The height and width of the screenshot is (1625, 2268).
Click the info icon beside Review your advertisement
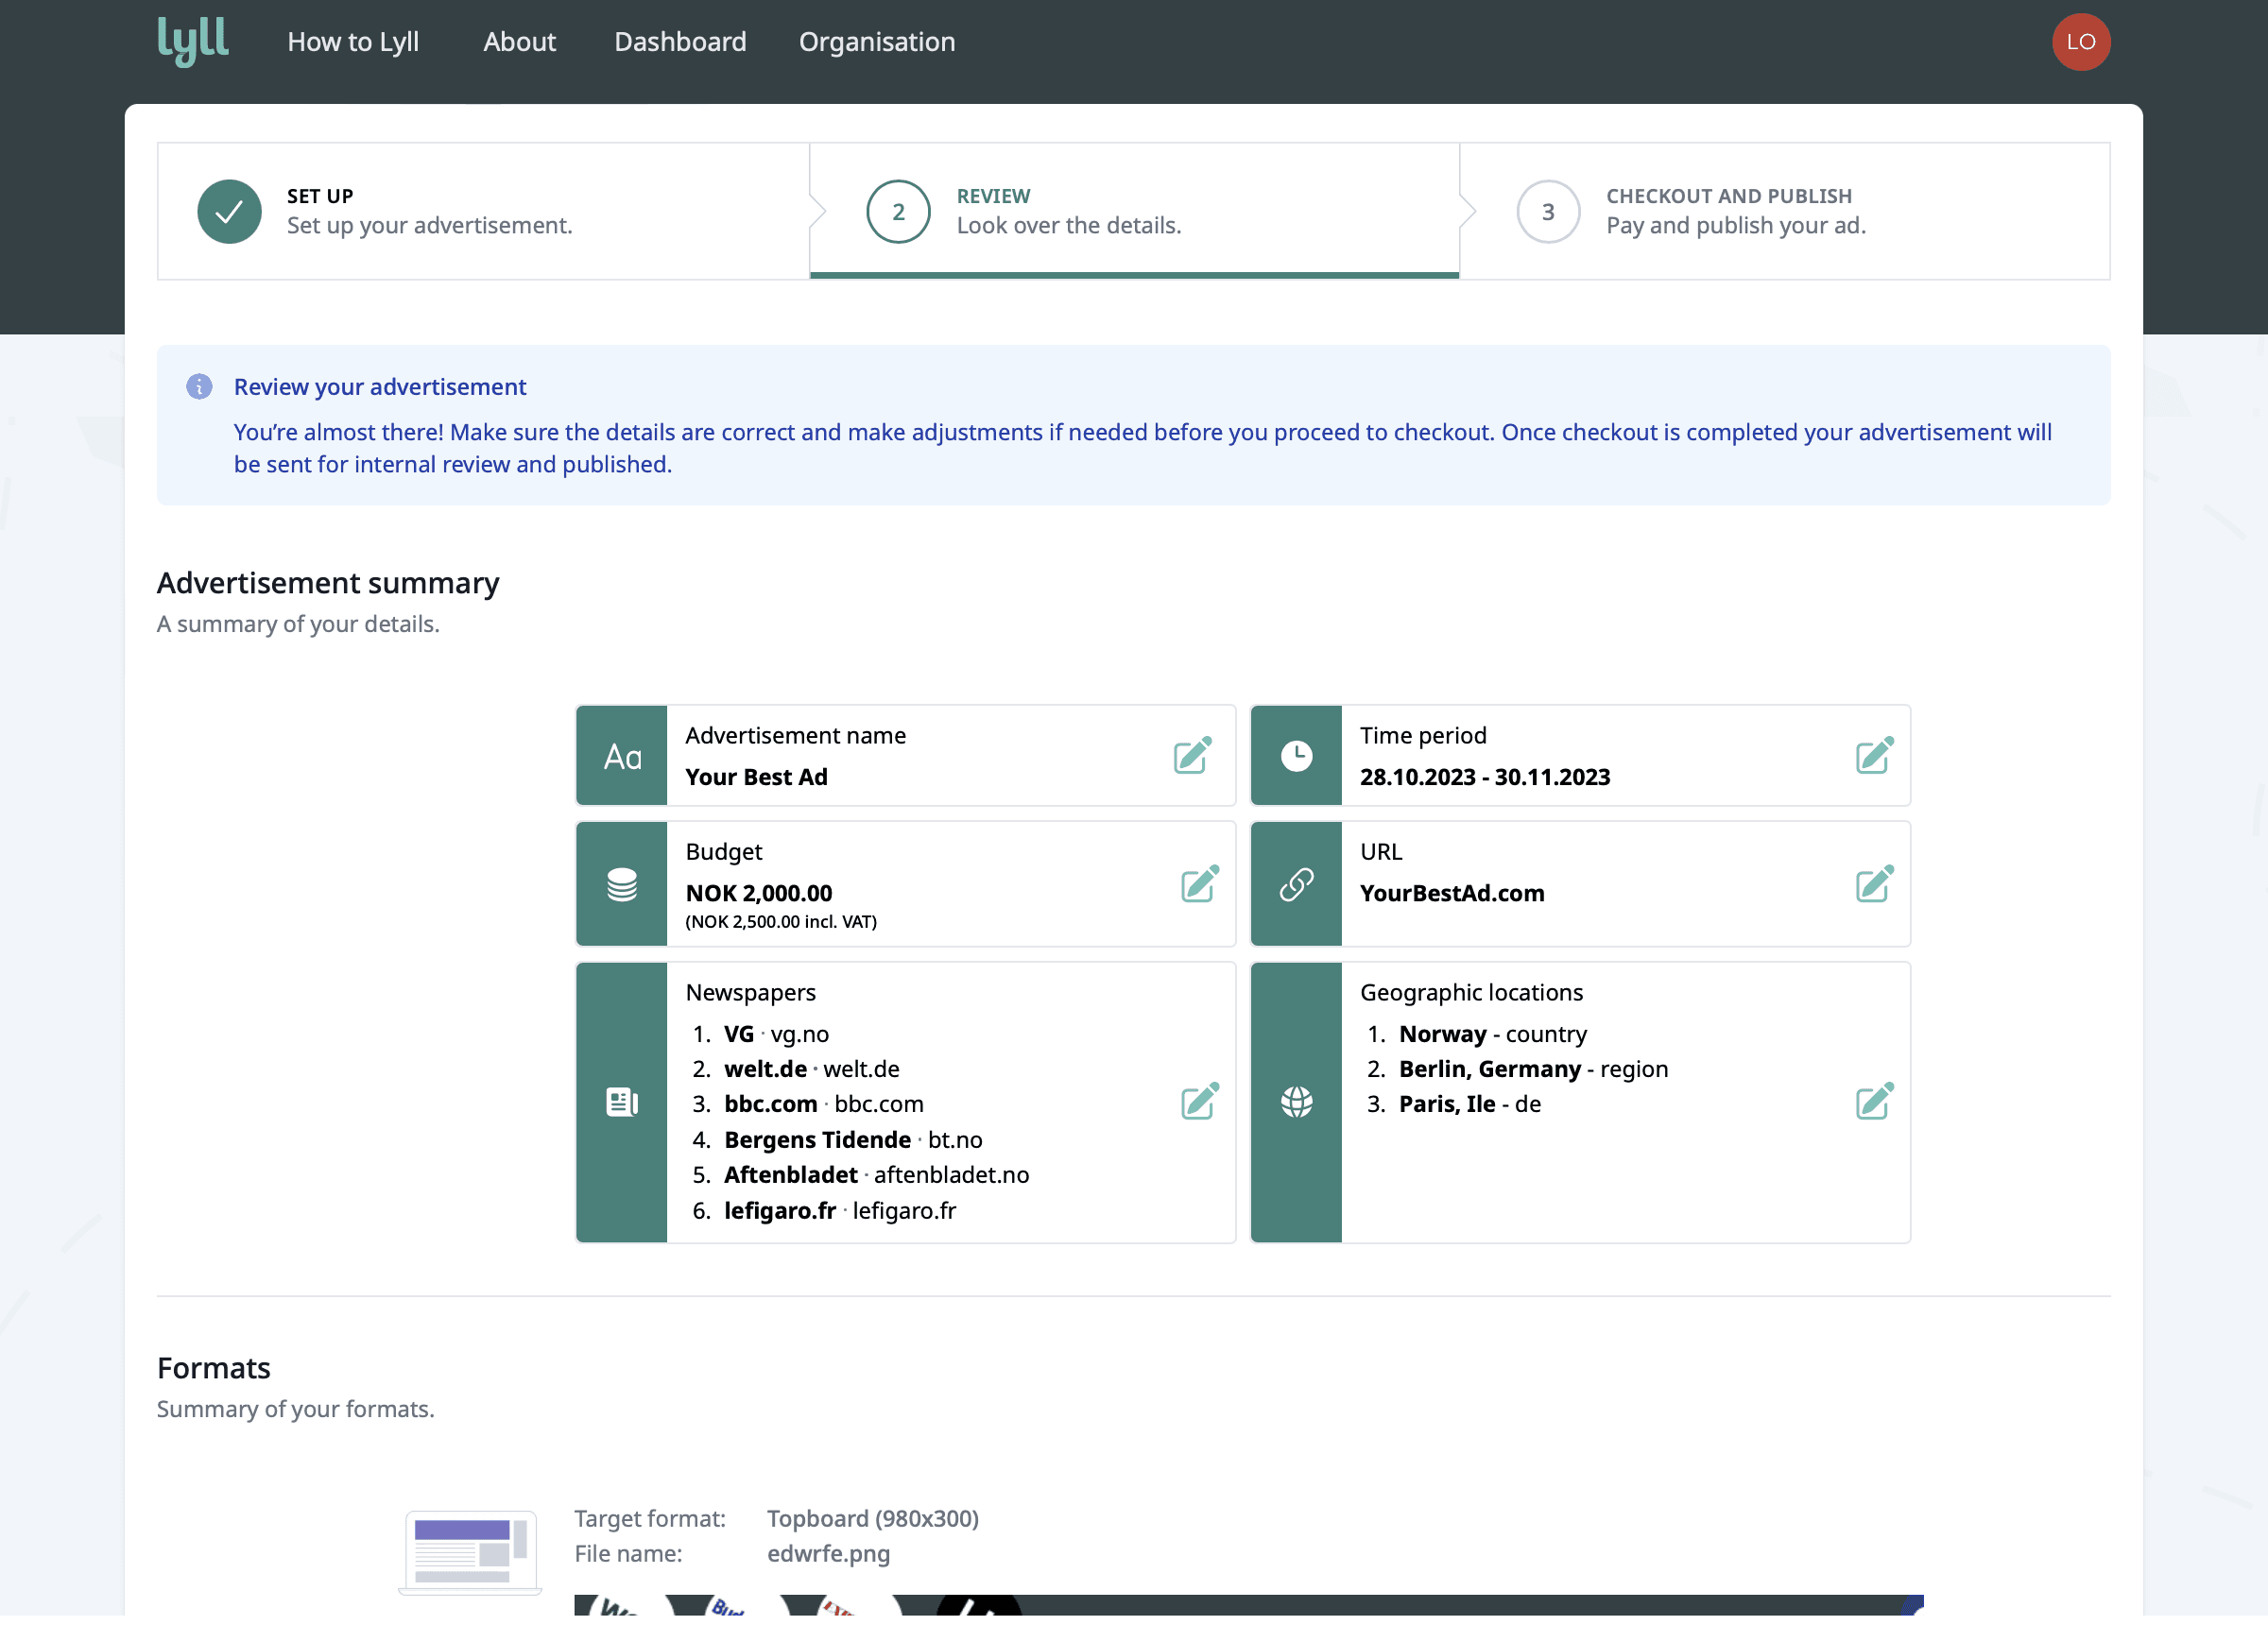click(199, 387)
